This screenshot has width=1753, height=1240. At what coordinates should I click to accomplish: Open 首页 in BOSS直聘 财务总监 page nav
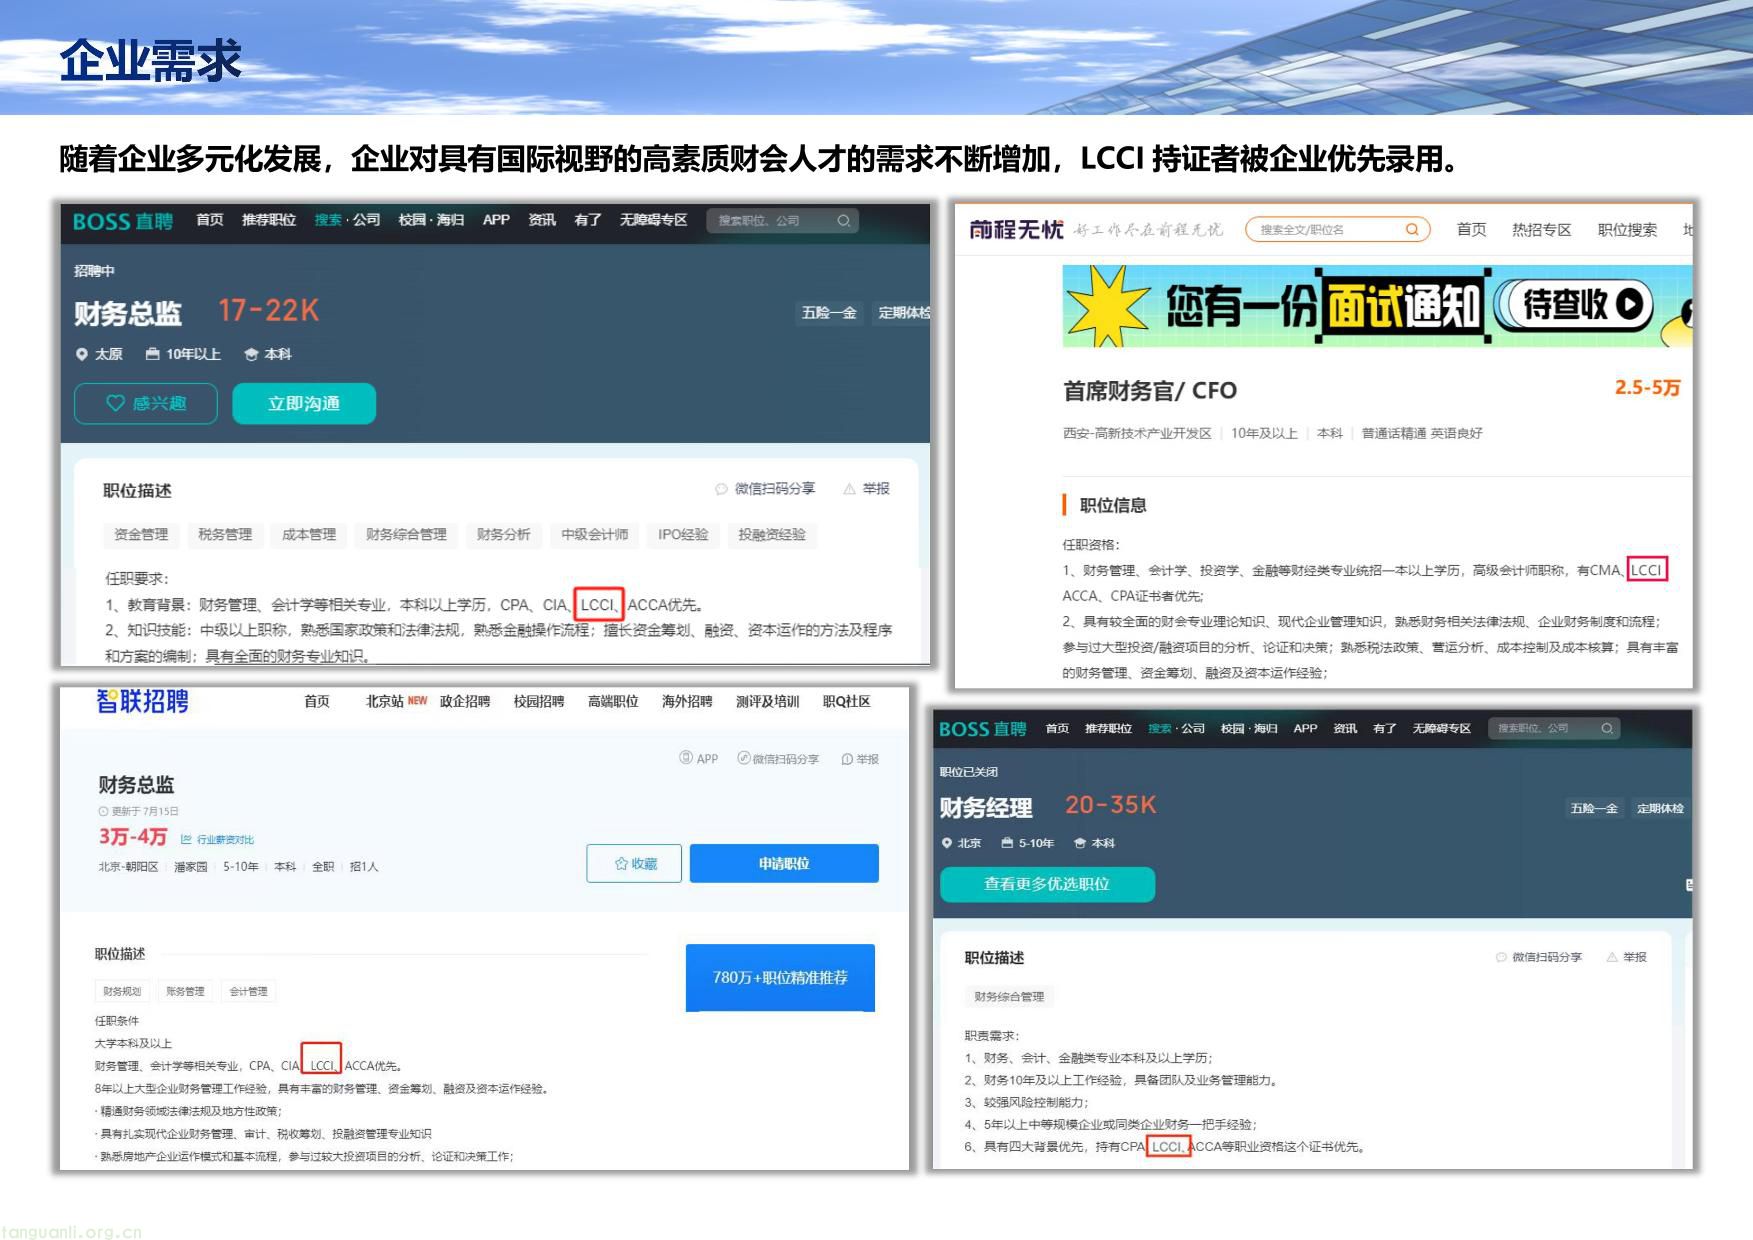coord(210,220)
